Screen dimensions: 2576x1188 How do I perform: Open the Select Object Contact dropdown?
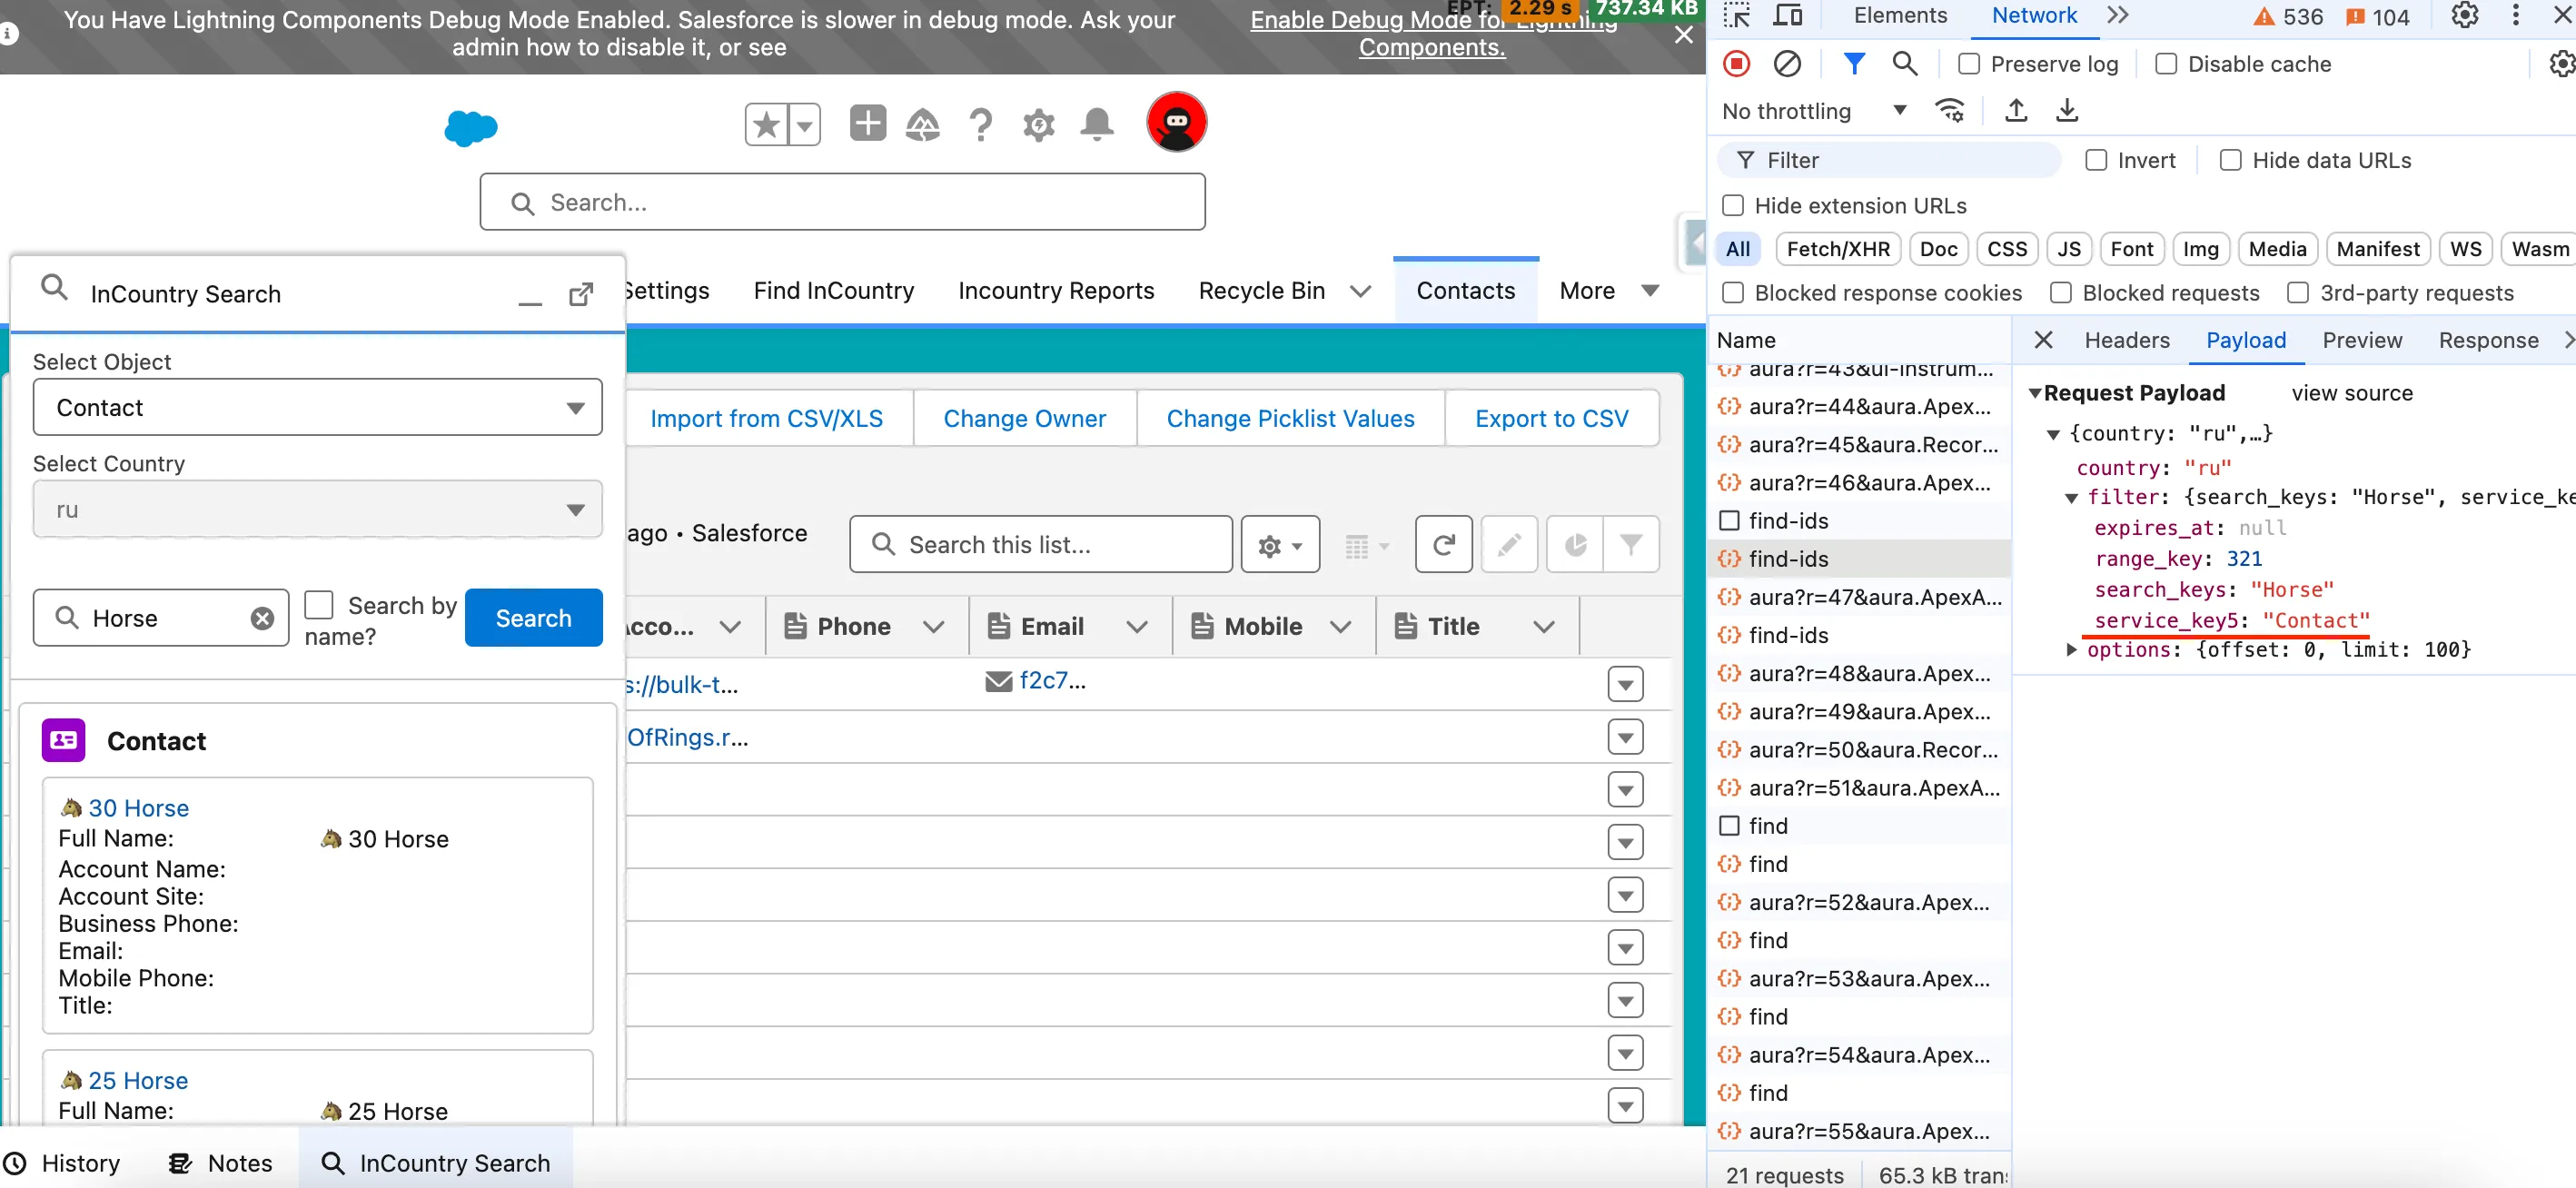tap(317, 407)
